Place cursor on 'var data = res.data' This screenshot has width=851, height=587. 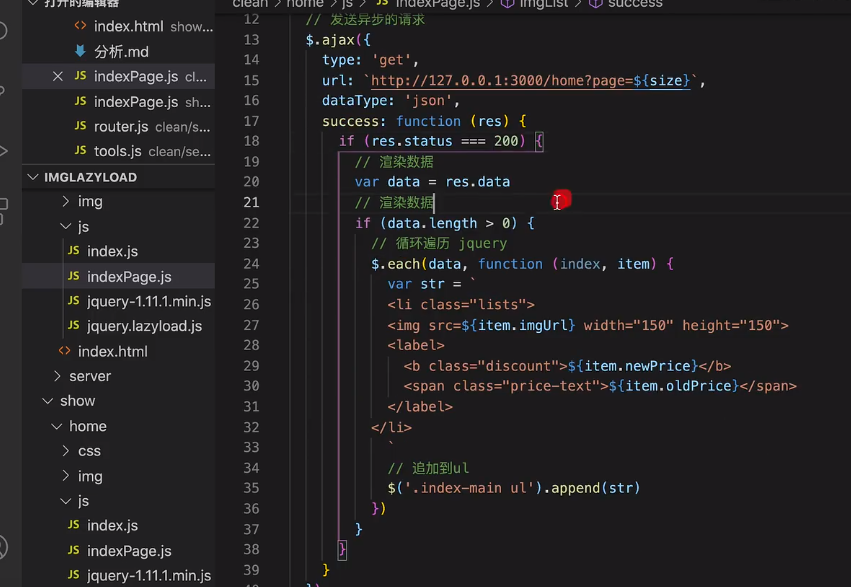(433, 182)
